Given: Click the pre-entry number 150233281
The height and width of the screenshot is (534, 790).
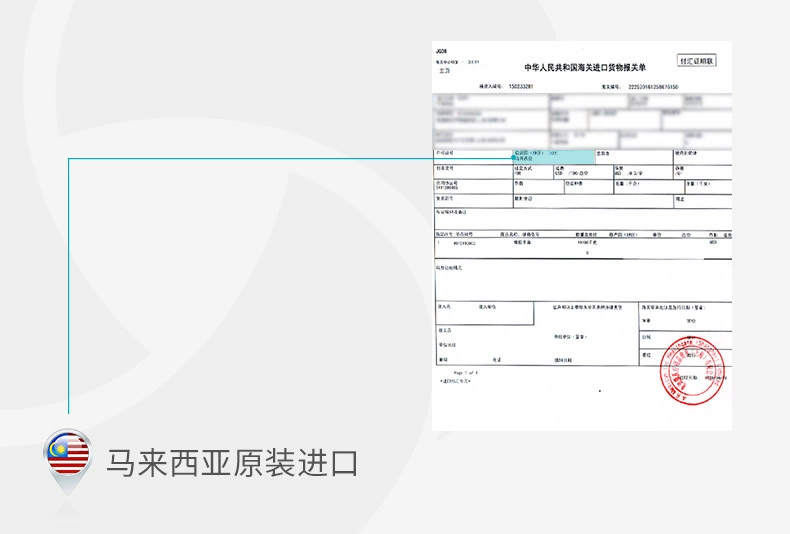Looking at the screenshot, I should pos(520,87).
